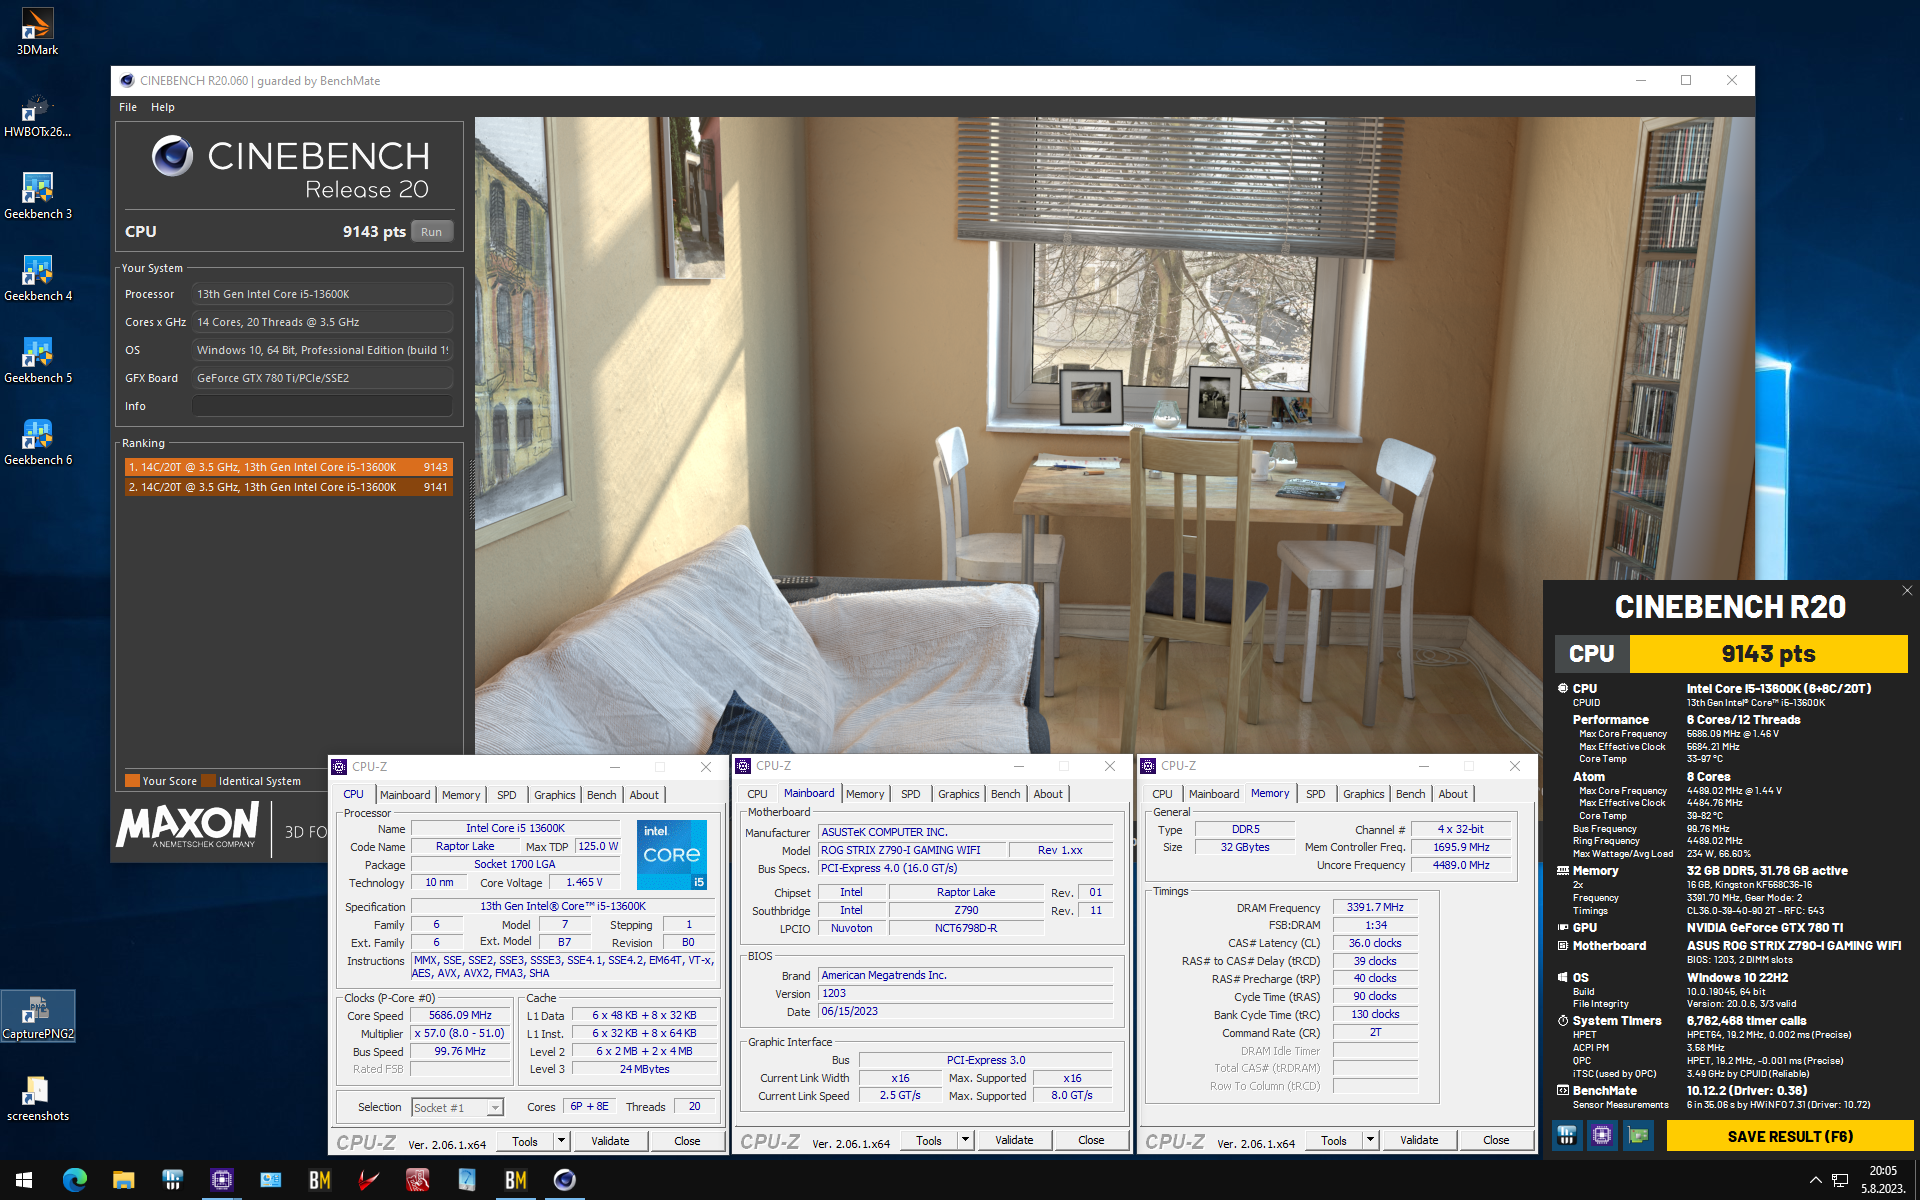Switch to the purple CPU-Z taskbar icon
The width and height of the screenshot is (1920, 1200).
tap(221, 1180)
